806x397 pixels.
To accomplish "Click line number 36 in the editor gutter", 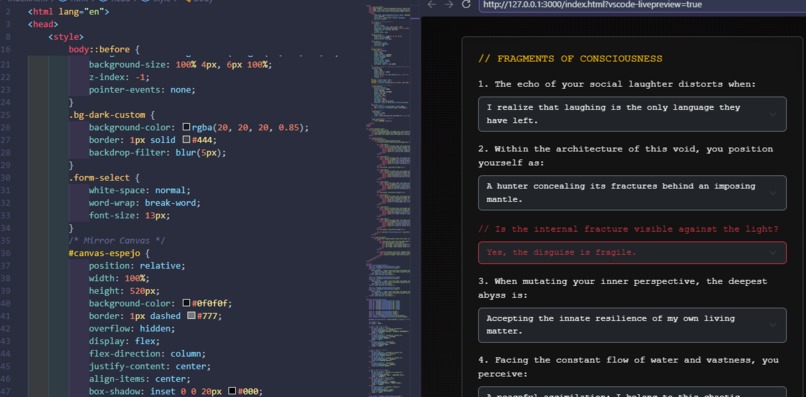I will pyautogui.click(x=6, y=253).
